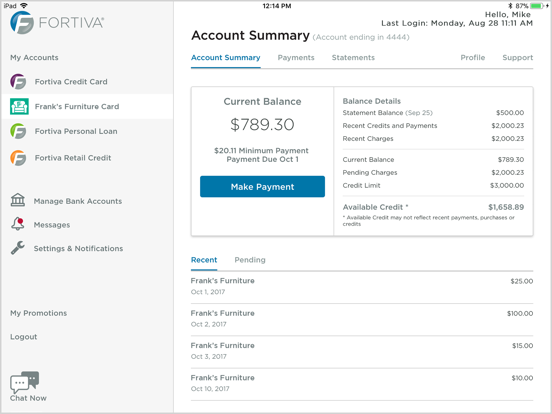Select Frank's Furniture Oct 2, 2017 transaction
The width and height of the screenshot is (552, 414).
[362, 319]
